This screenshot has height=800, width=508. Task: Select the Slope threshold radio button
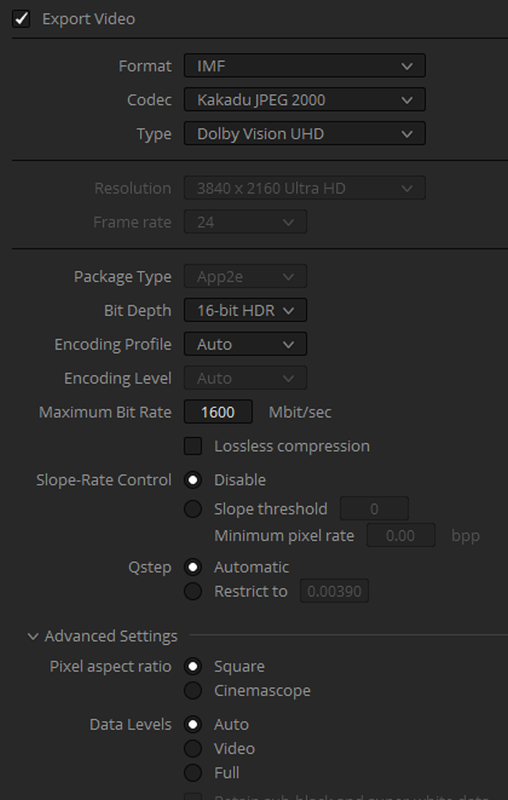(193, 509)
